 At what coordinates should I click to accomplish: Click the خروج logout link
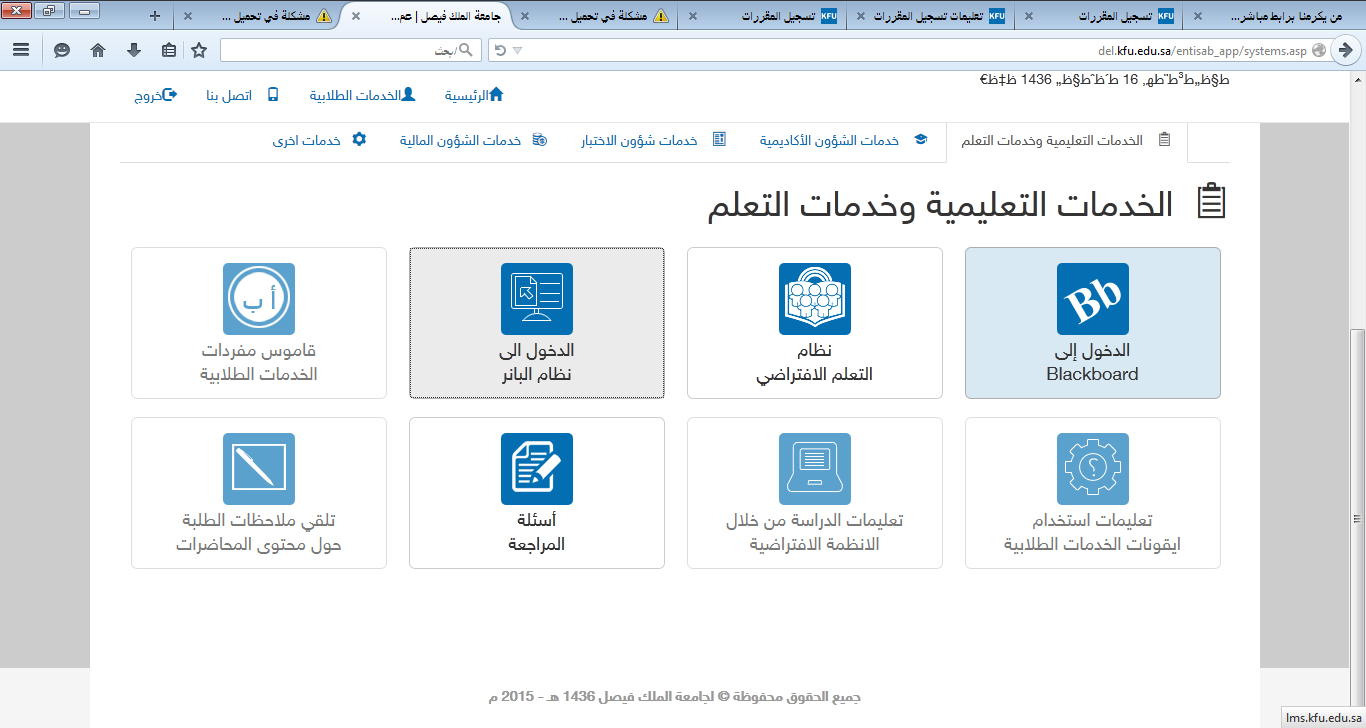(155, 96)
